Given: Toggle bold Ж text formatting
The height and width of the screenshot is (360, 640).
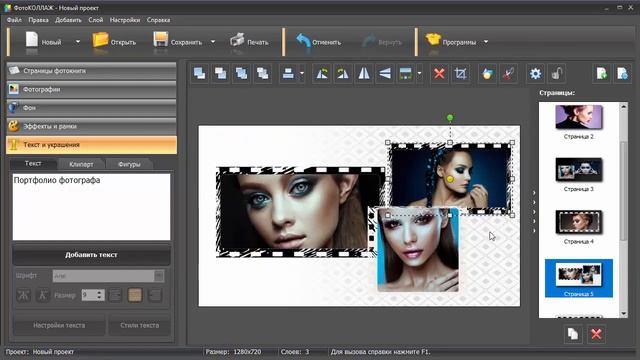Looking at the screenshot, I should click(x=23, y=295).
